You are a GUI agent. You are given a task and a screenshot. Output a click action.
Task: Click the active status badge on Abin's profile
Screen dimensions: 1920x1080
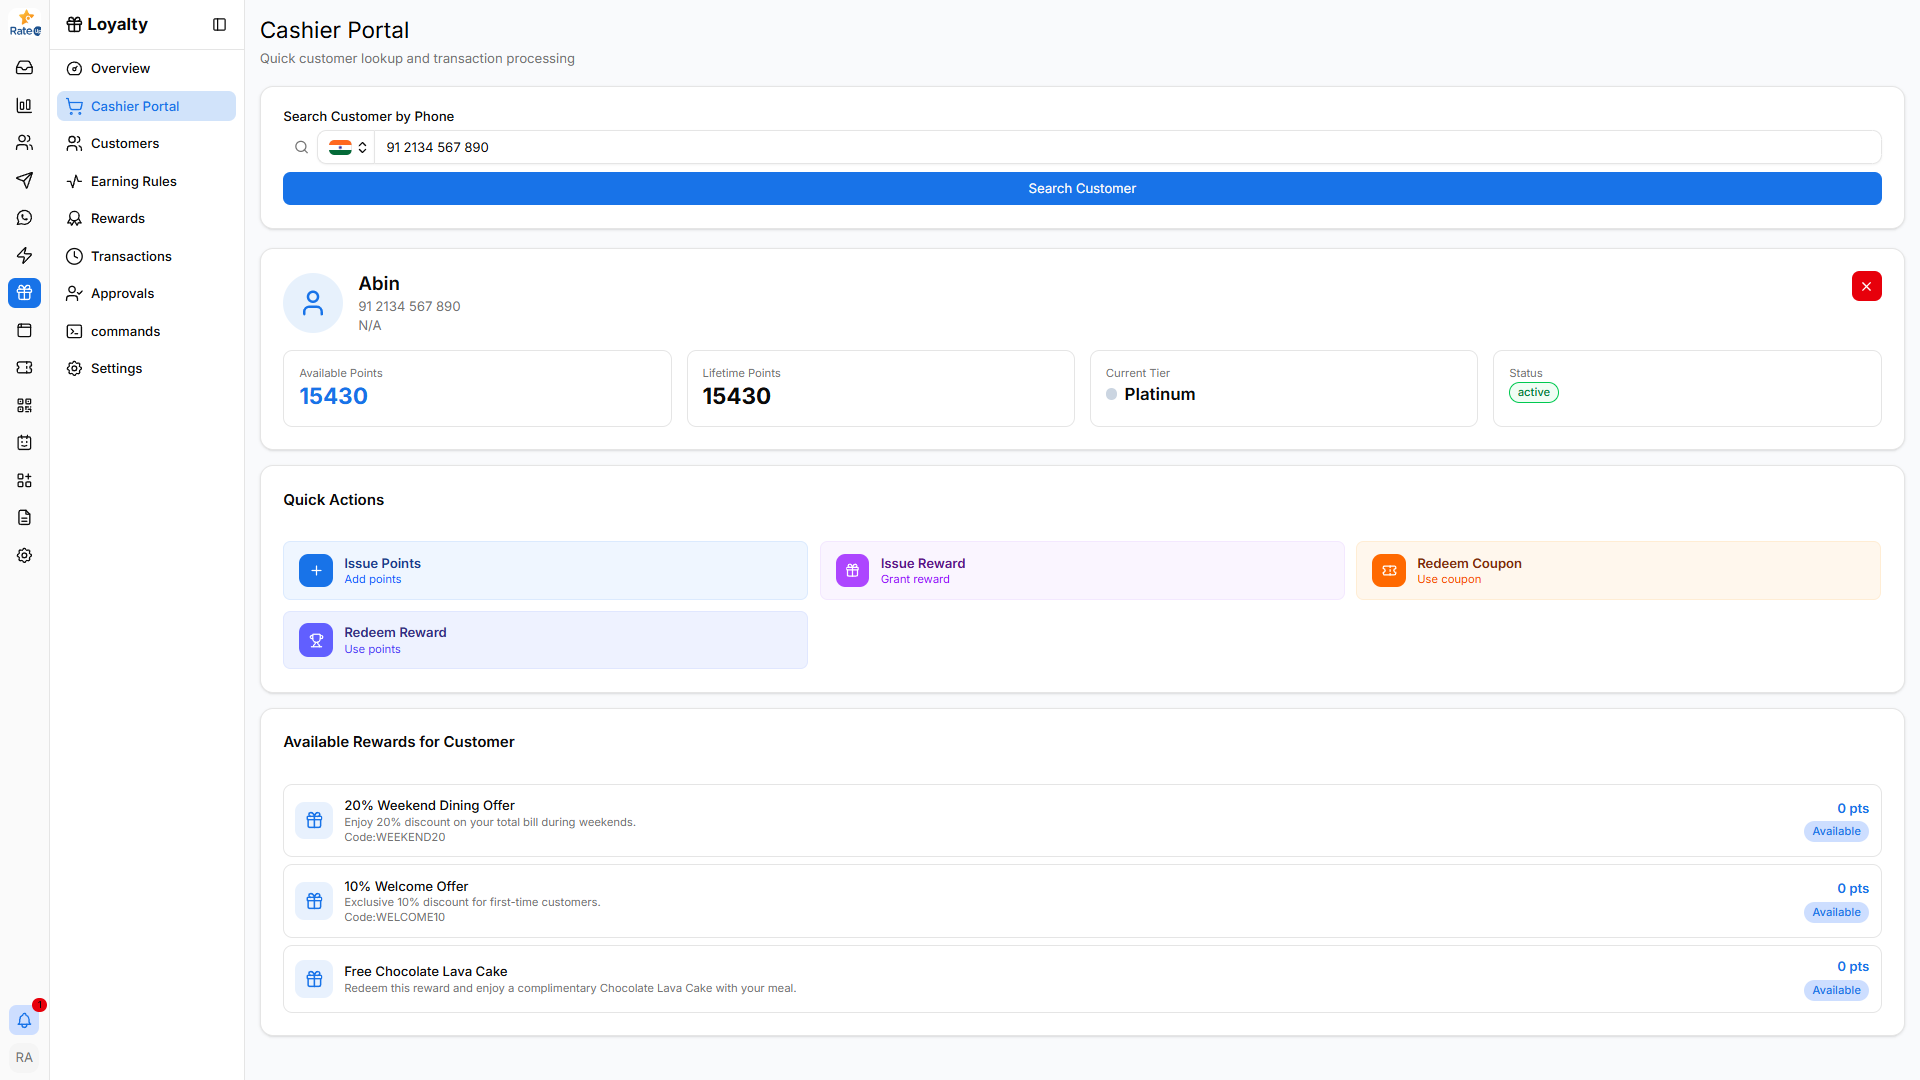[x=1533, y=392]
